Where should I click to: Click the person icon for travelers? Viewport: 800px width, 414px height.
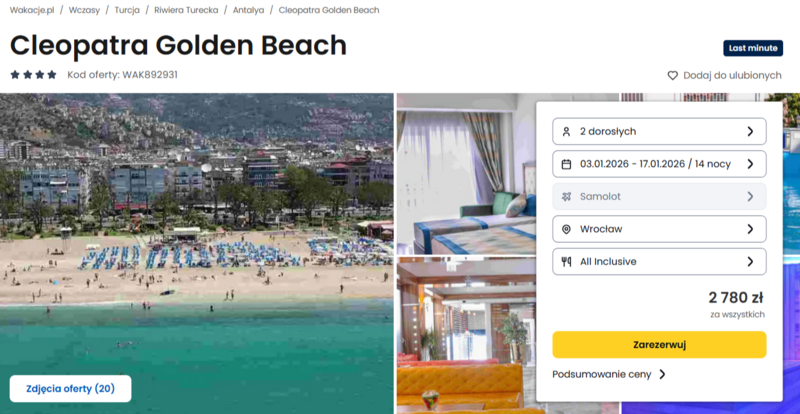(566, 131)
